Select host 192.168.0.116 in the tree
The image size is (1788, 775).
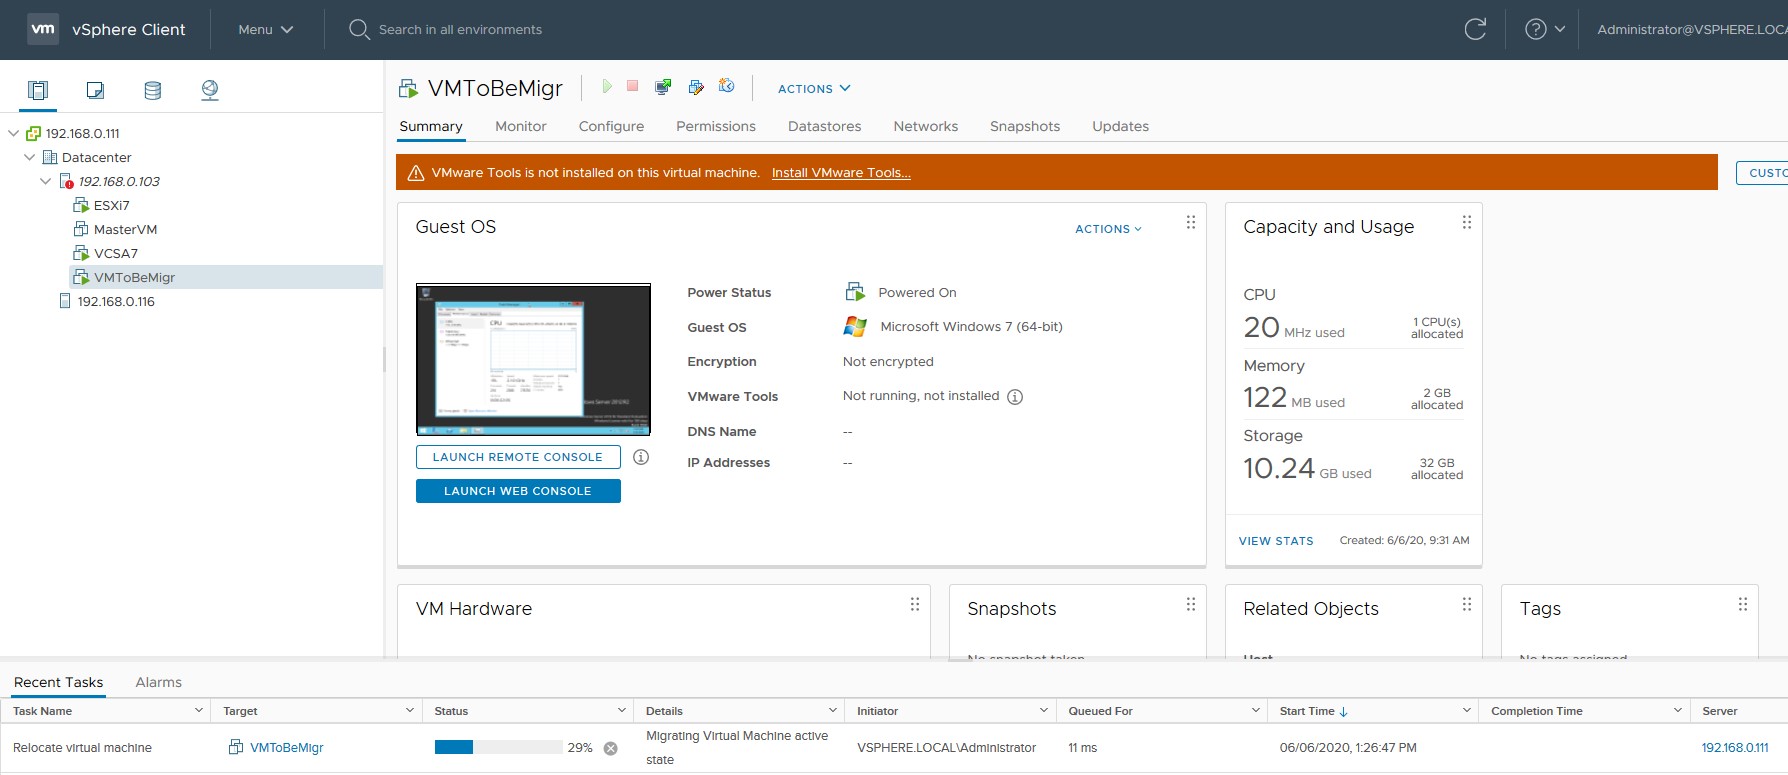click(x=116, y=301)
